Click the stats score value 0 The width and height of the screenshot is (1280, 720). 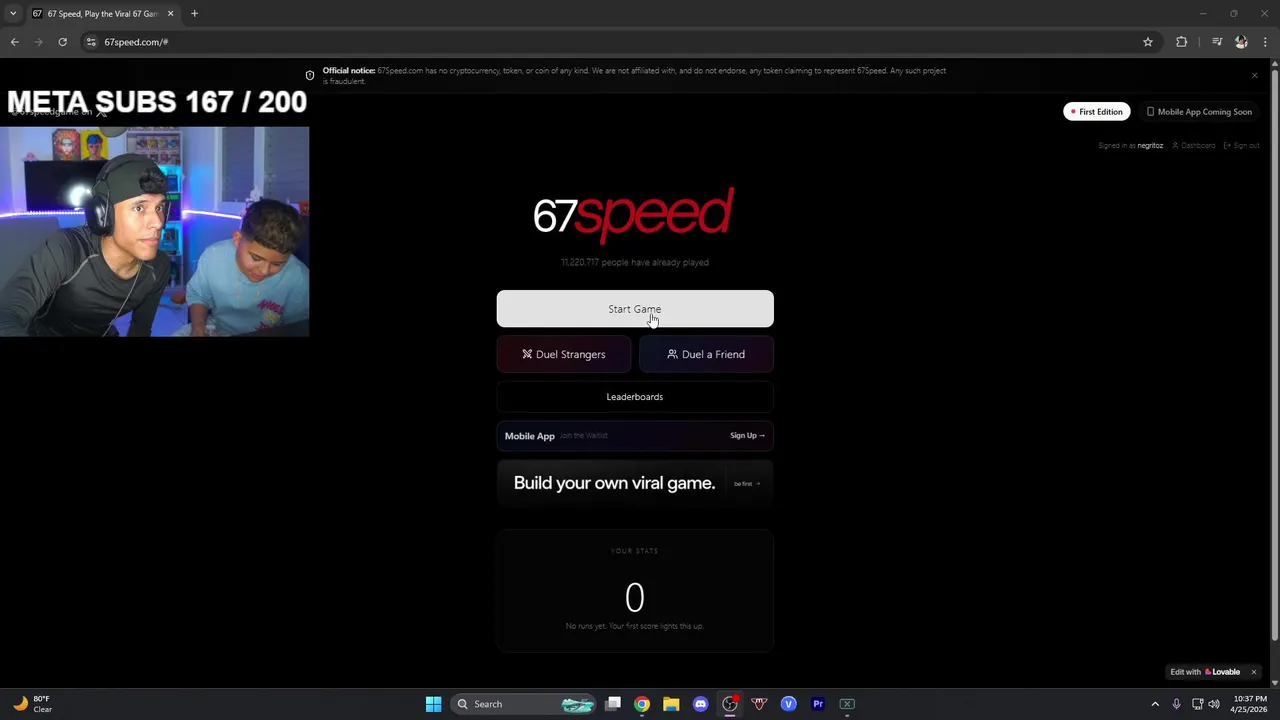click(x=635, y=598)
